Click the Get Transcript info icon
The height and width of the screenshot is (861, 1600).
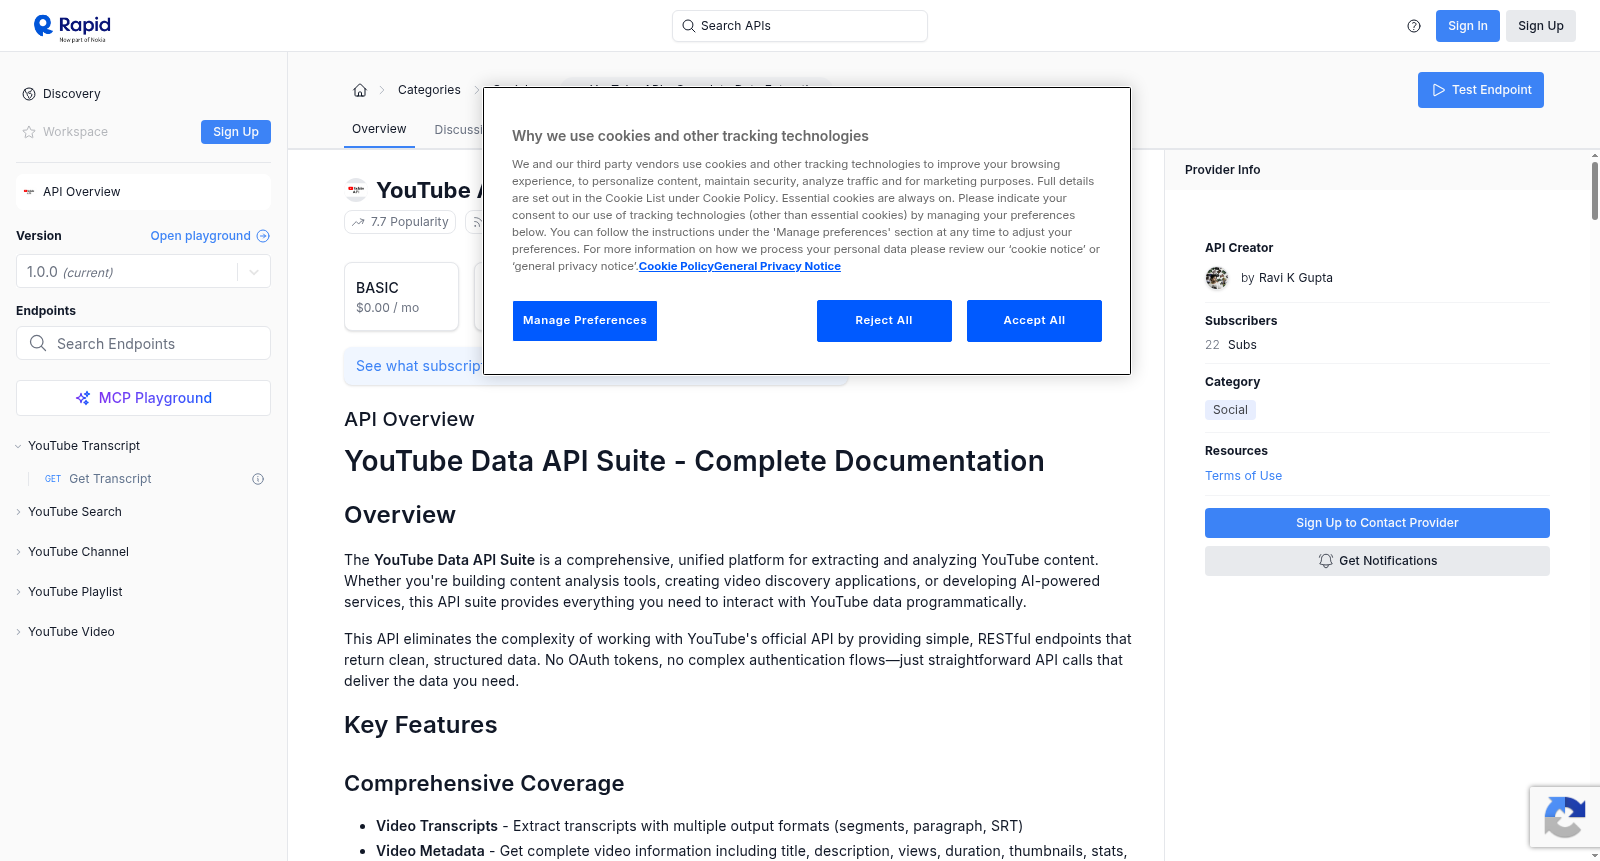coord(258,479)
